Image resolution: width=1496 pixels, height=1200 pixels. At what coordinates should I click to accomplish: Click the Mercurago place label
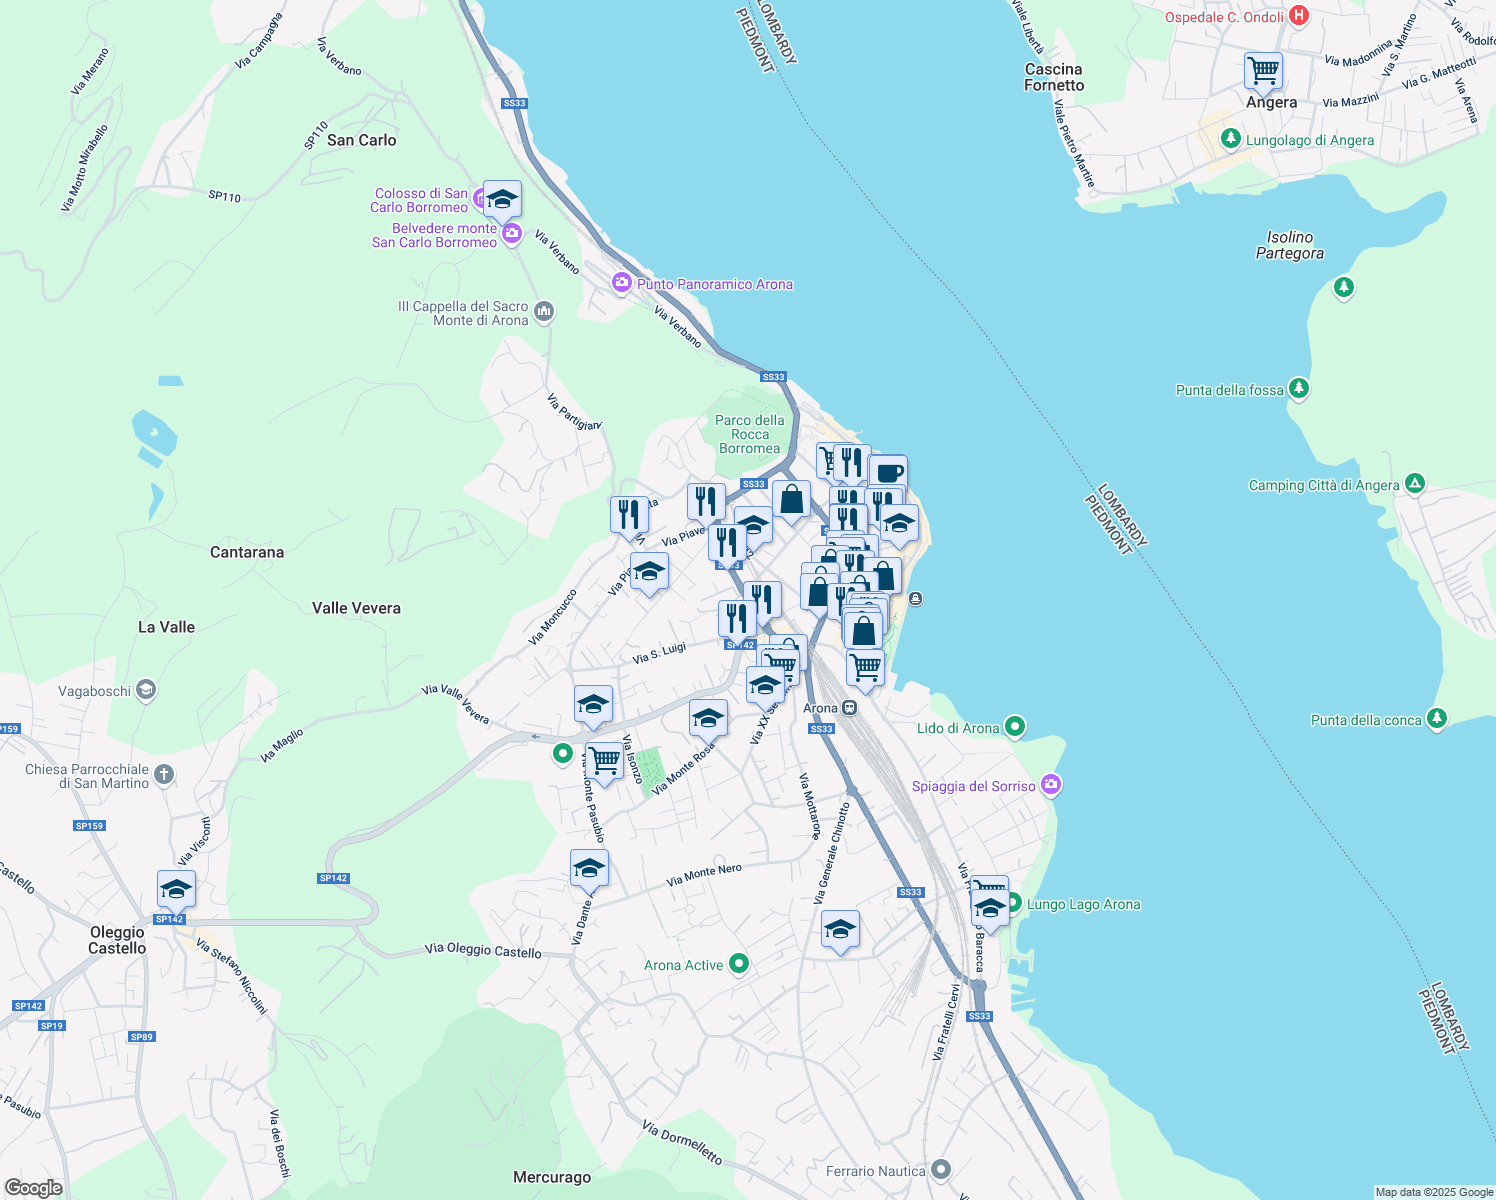coord(552,1177)
